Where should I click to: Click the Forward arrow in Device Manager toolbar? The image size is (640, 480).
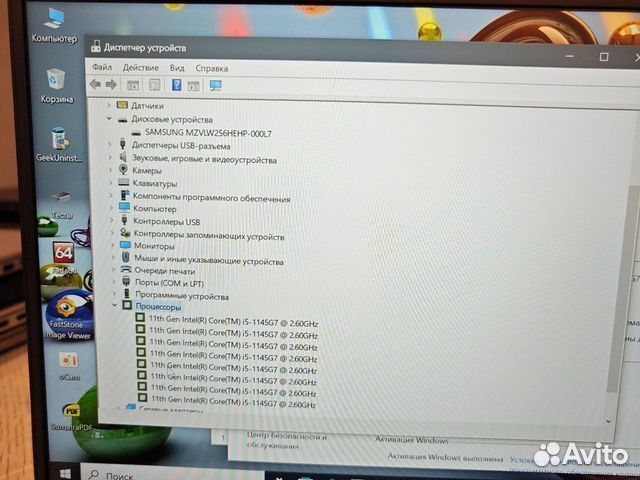[x=111, y=84]
